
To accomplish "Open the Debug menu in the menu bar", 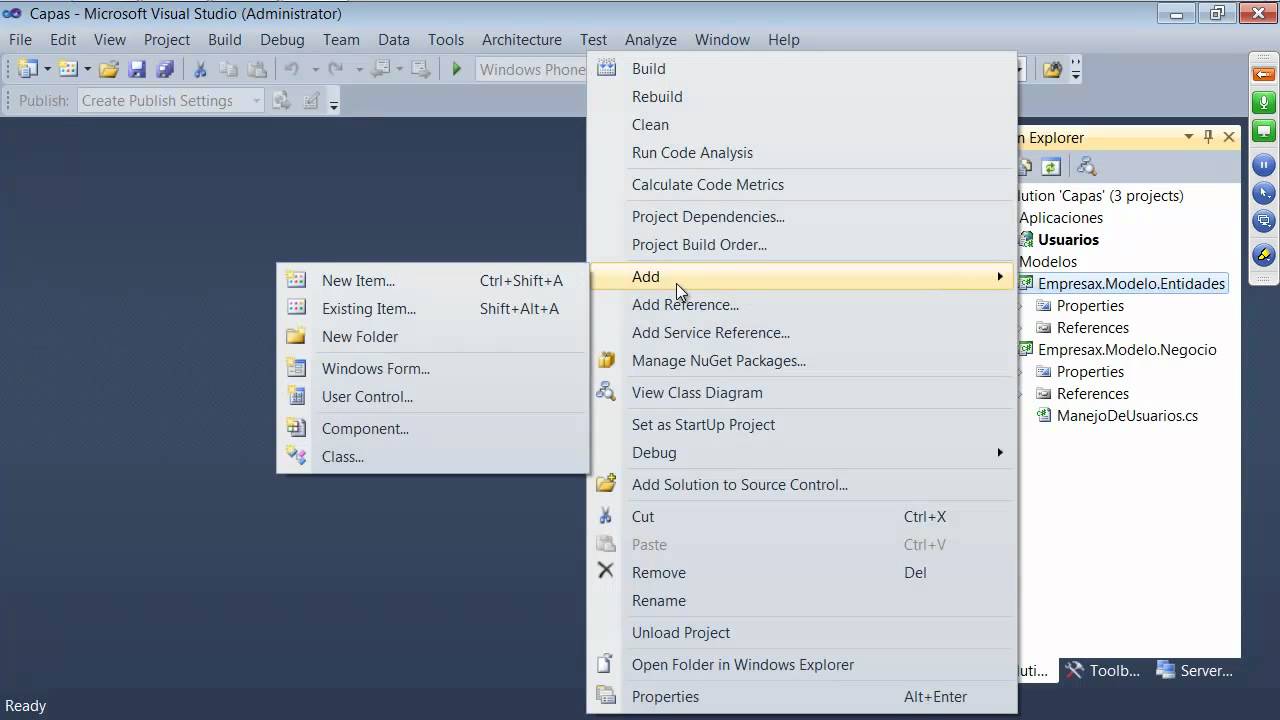I will 282,40.
